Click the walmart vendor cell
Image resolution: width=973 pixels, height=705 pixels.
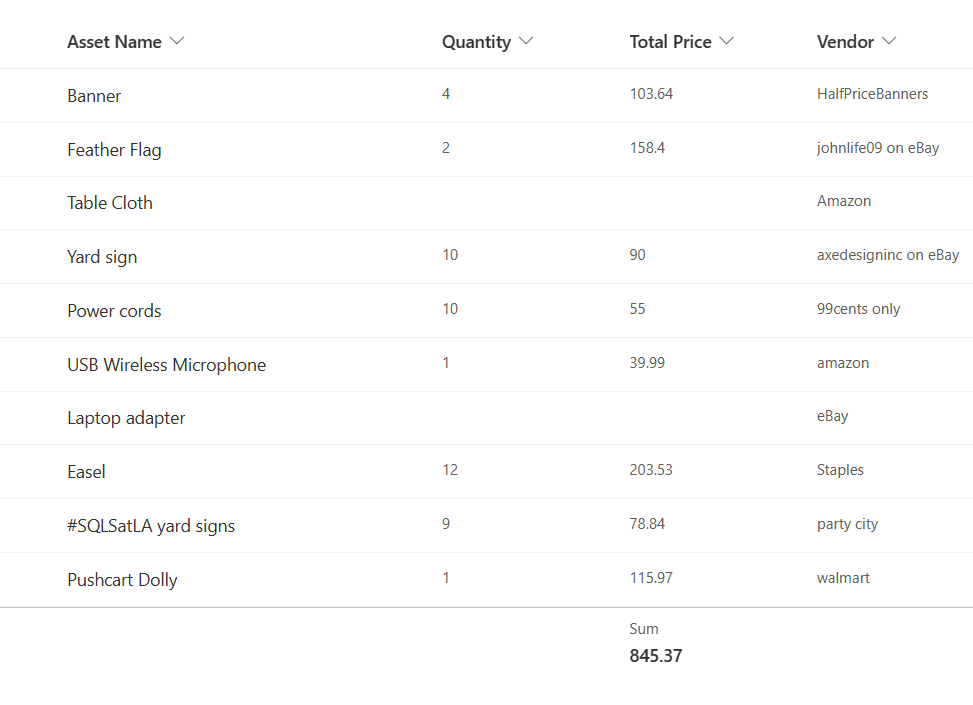coord(843,578)
